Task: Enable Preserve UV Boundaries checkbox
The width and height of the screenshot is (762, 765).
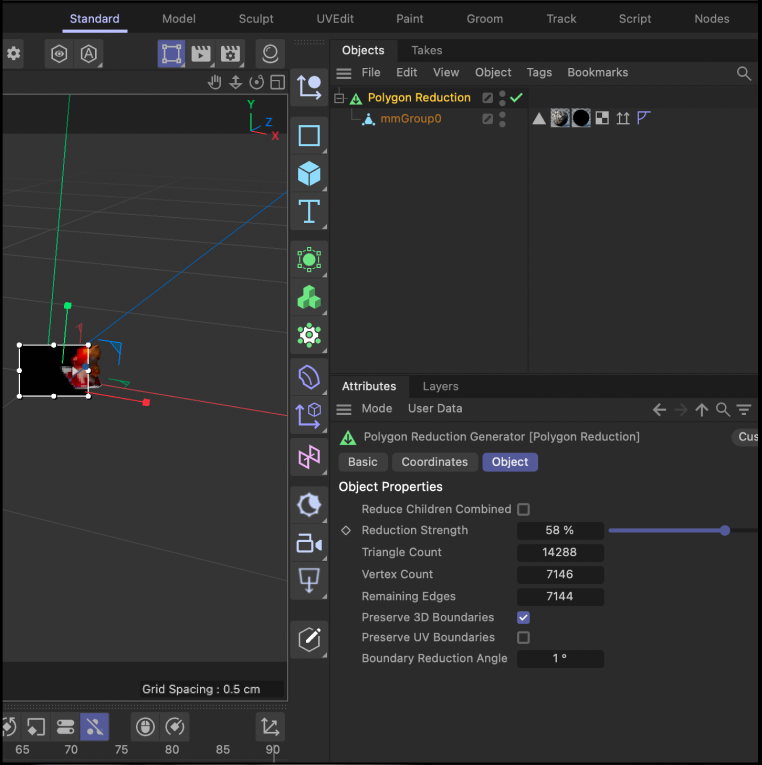Action: point(523,637)
